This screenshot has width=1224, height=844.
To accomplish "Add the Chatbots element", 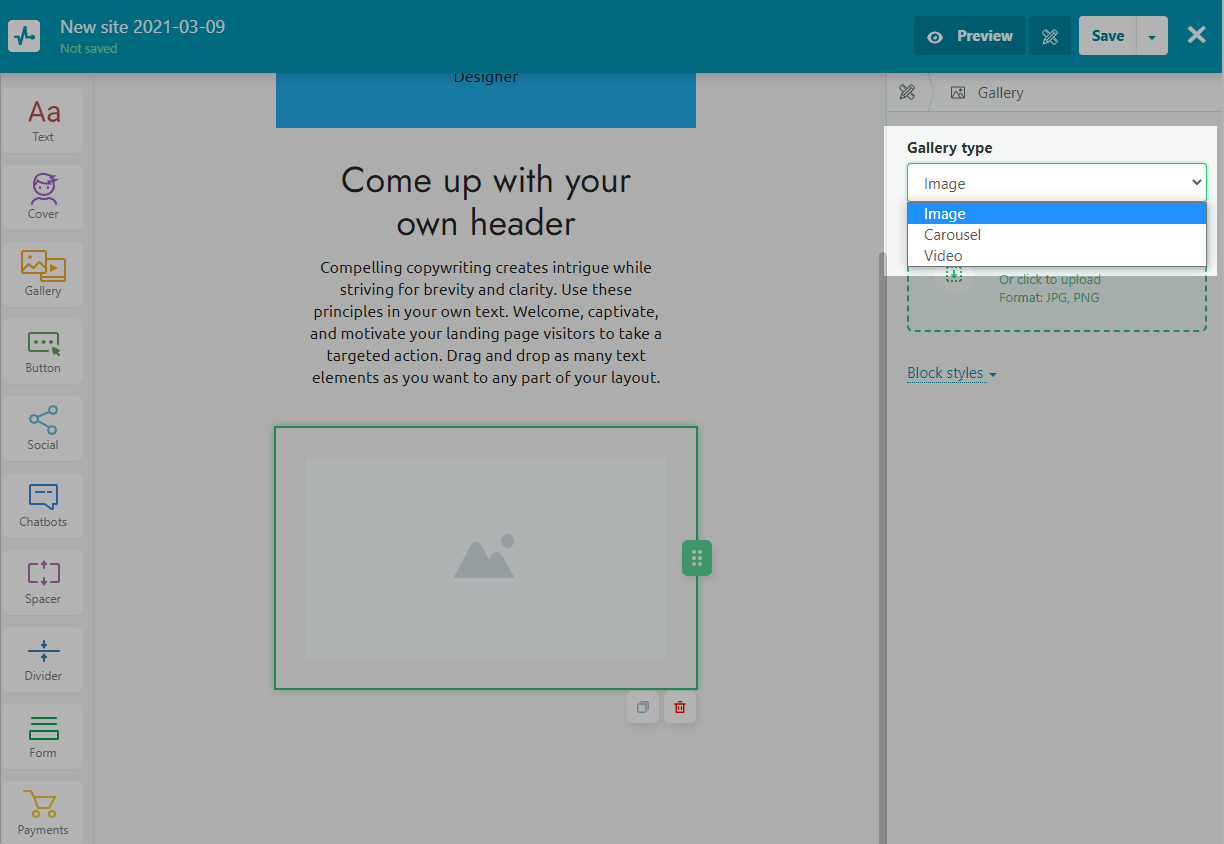I will (x=43, y=505).
